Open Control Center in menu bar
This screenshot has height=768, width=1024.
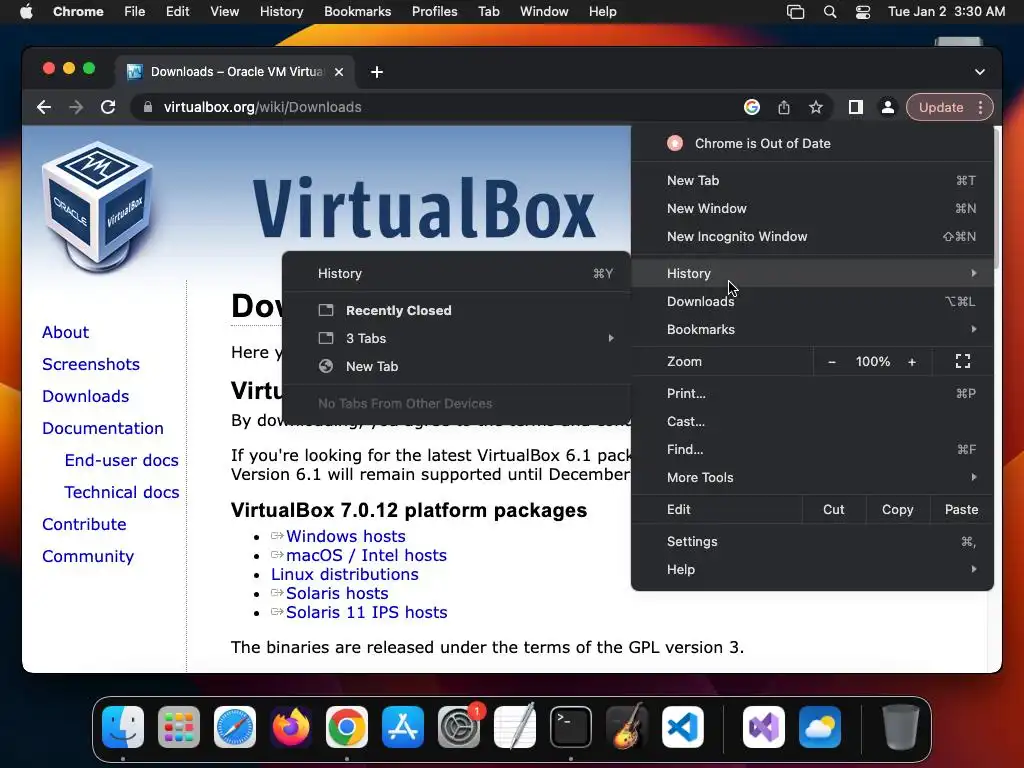coord(863,12)
